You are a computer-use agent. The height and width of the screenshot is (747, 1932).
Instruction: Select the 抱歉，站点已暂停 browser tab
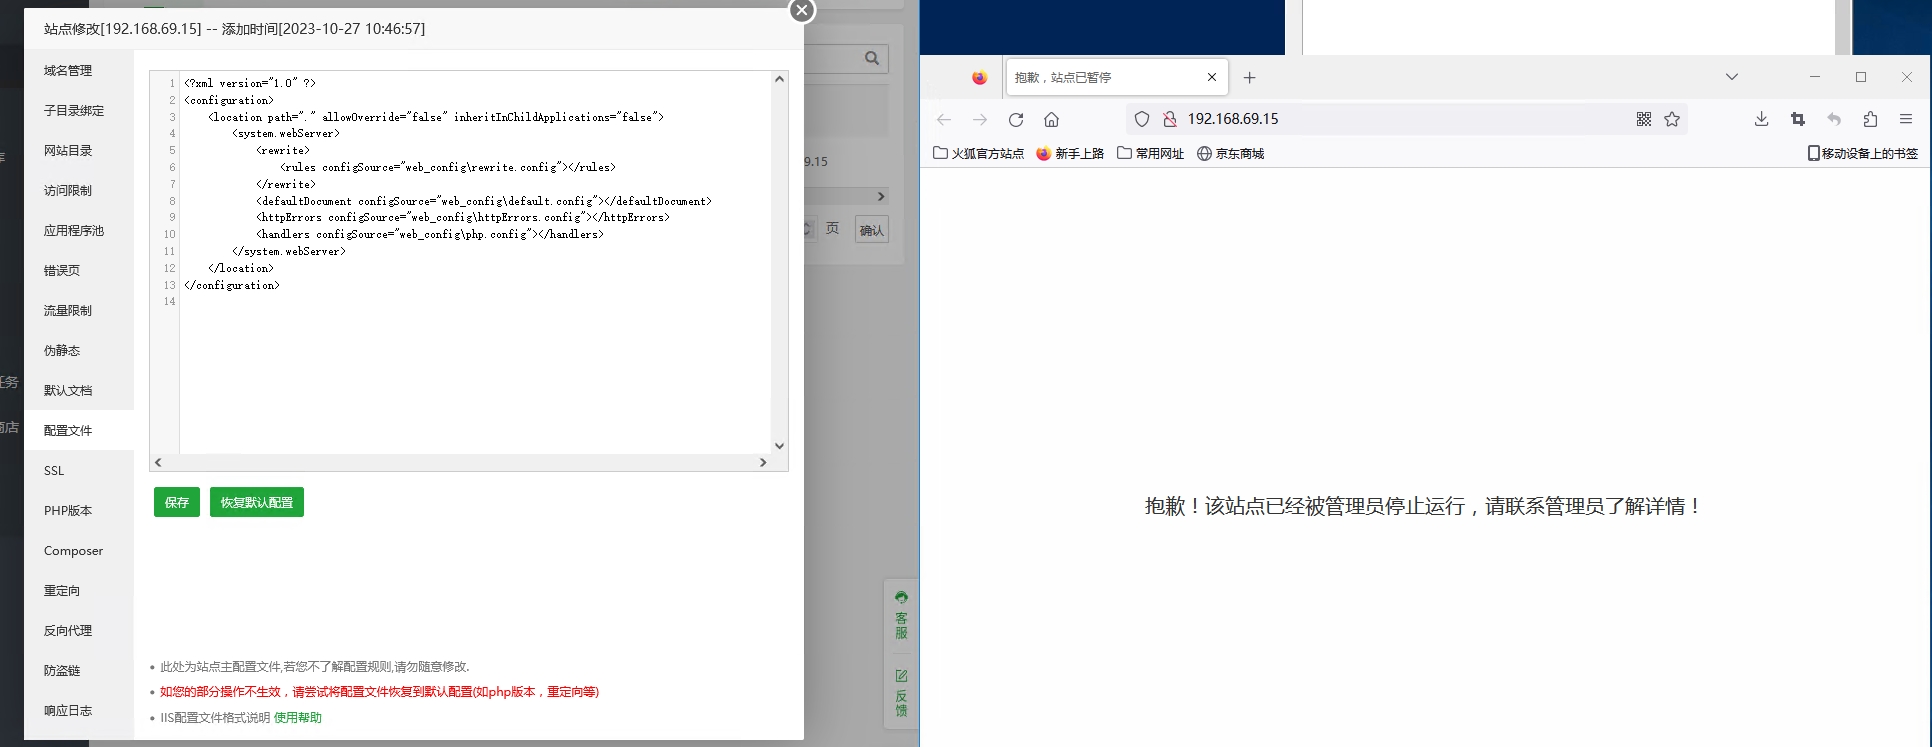1115,77
